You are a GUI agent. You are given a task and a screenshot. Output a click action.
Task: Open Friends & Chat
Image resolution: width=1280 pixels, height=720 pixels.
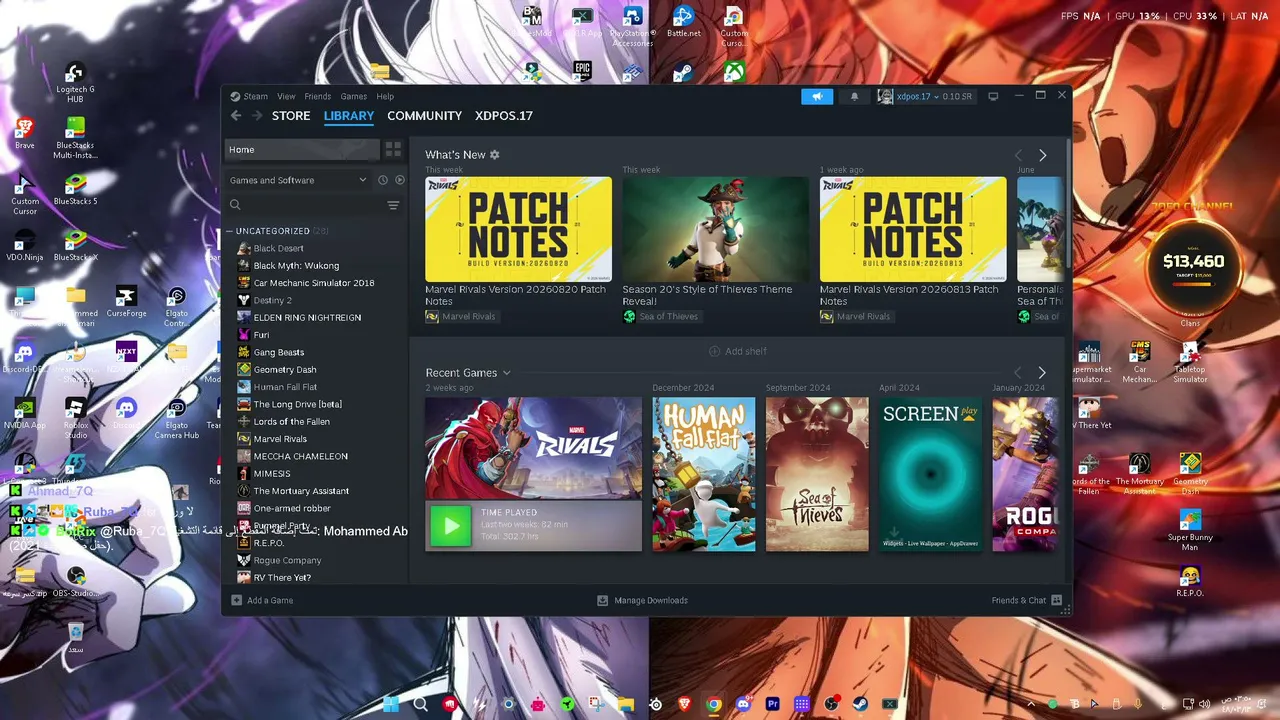point(1026,600)
